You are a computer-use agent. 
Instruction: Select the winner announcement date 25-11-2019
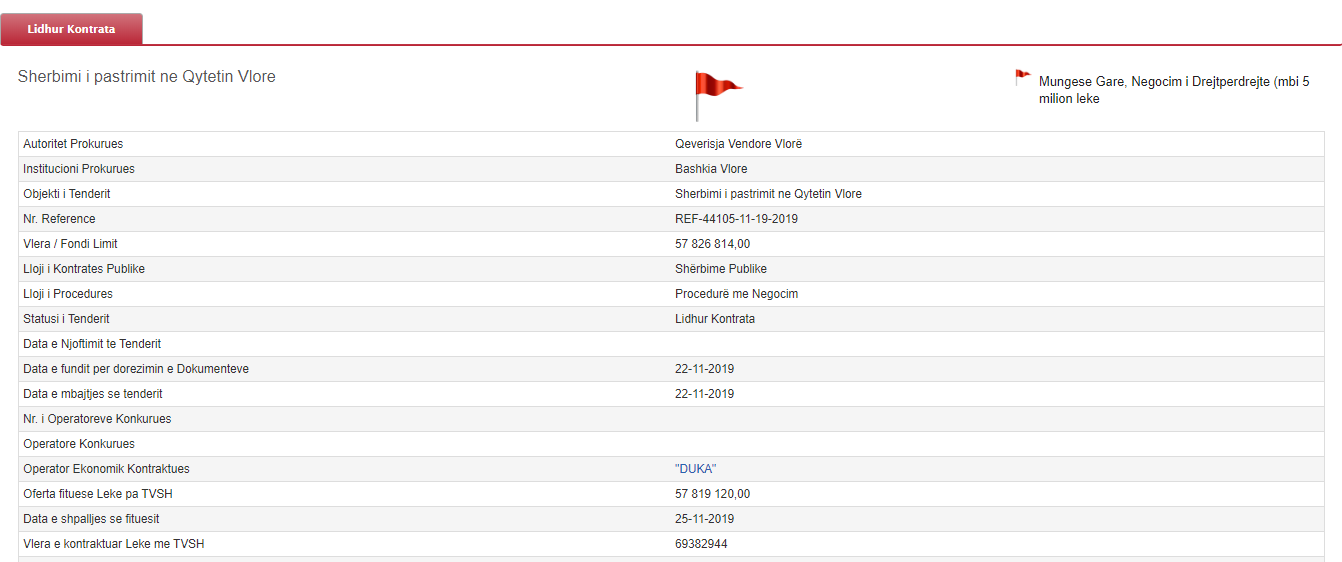(x=705, y=519)
